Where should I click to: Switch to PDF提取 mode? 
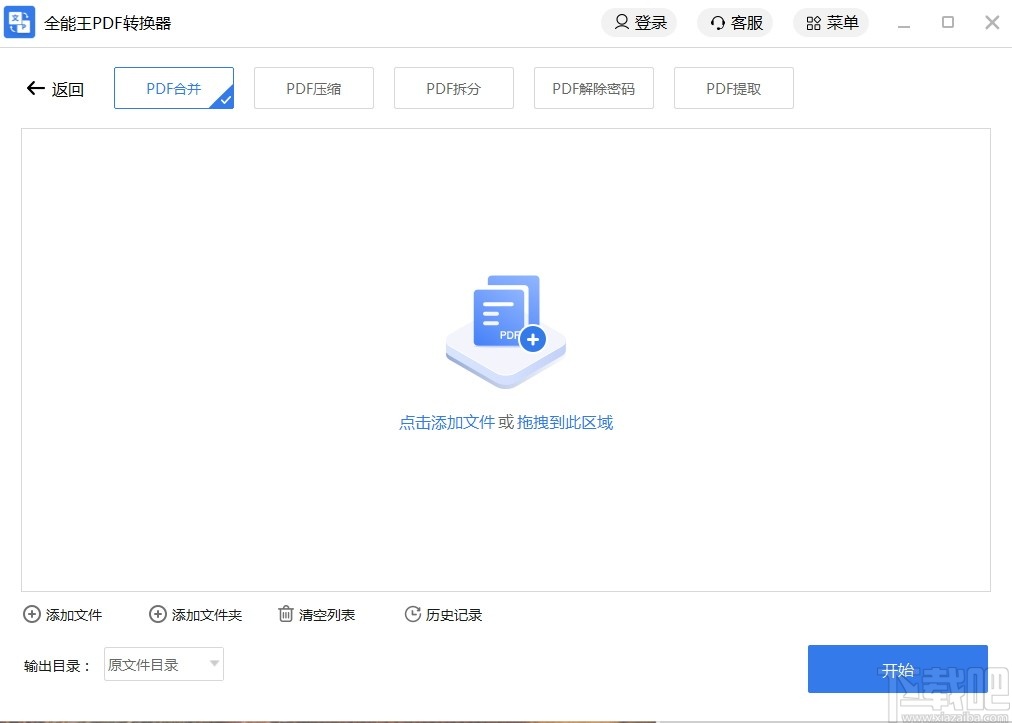[x=733, y=88]
